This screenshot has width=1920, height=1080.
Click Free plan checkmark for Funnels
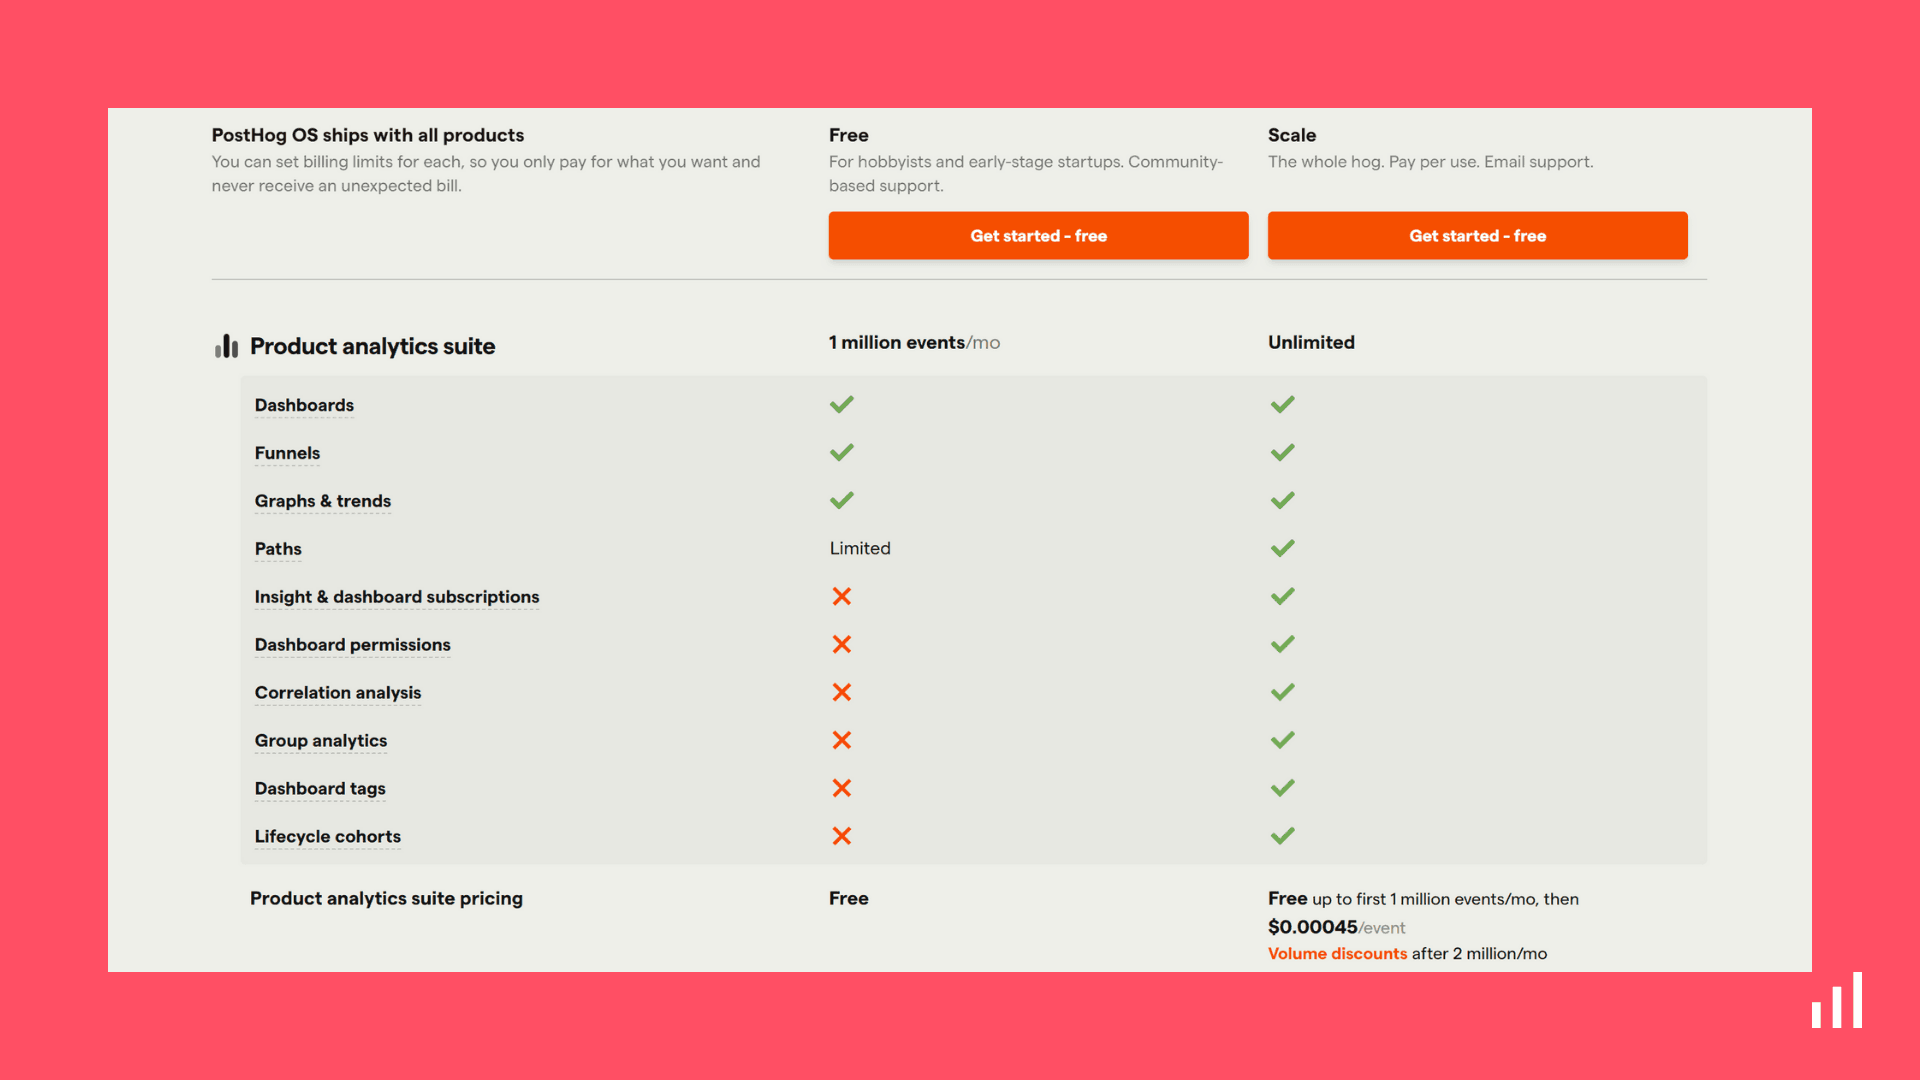point(842,452)
